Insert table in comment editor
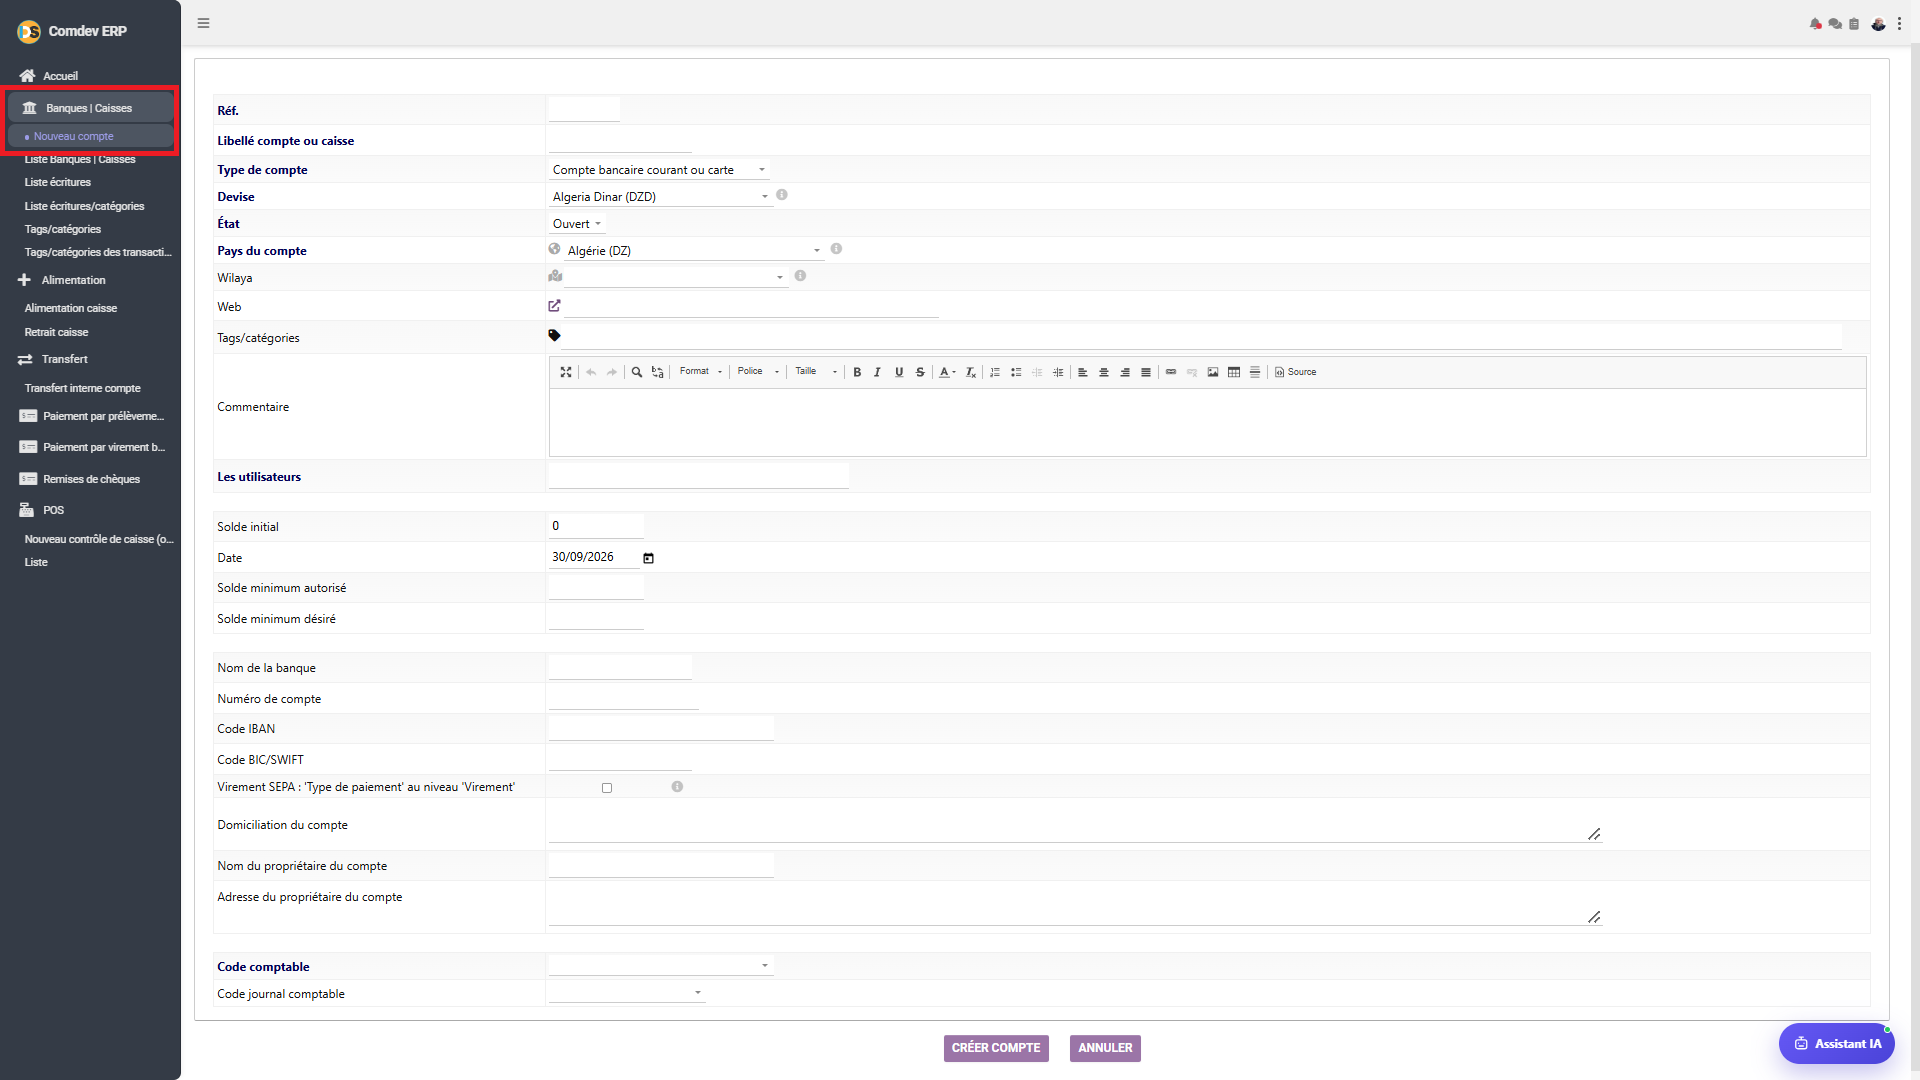 click(x=1234, y=372)
